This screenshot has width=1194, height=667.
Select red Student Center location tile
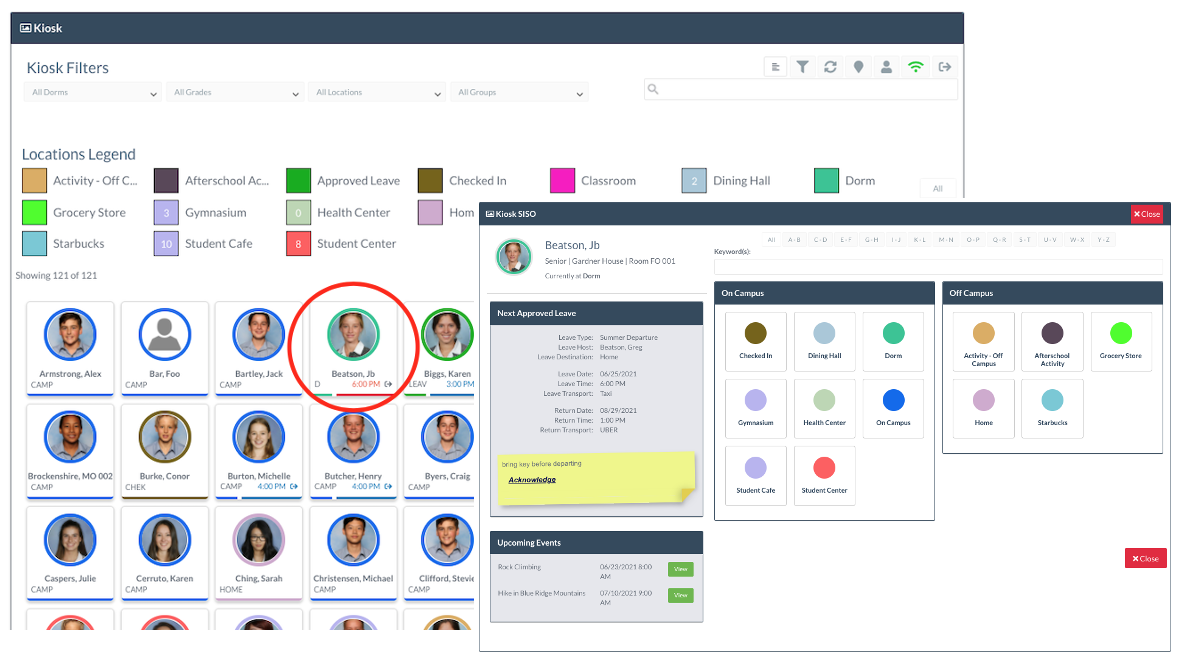coord(824,476)
